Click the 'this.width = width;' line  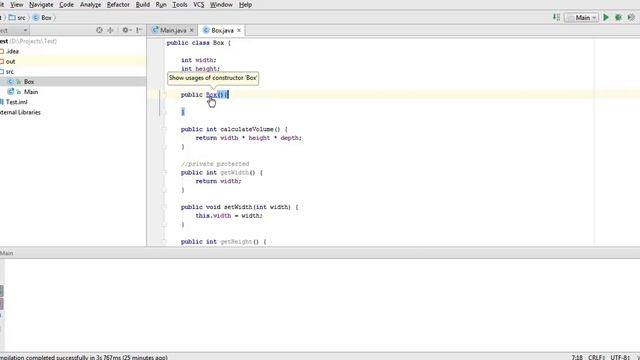tap(229, 216)
